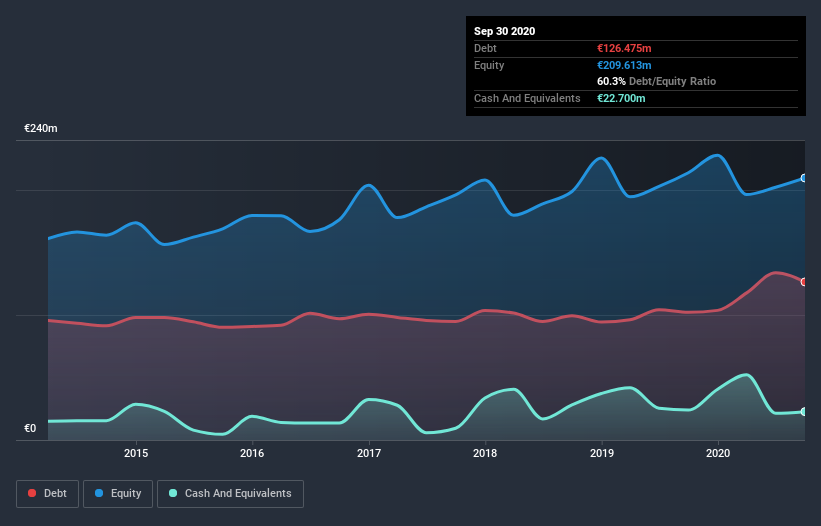This screenshot has width=821, height=526.
Task: Click the €0 y-axis label
Action: click(30, 428)
